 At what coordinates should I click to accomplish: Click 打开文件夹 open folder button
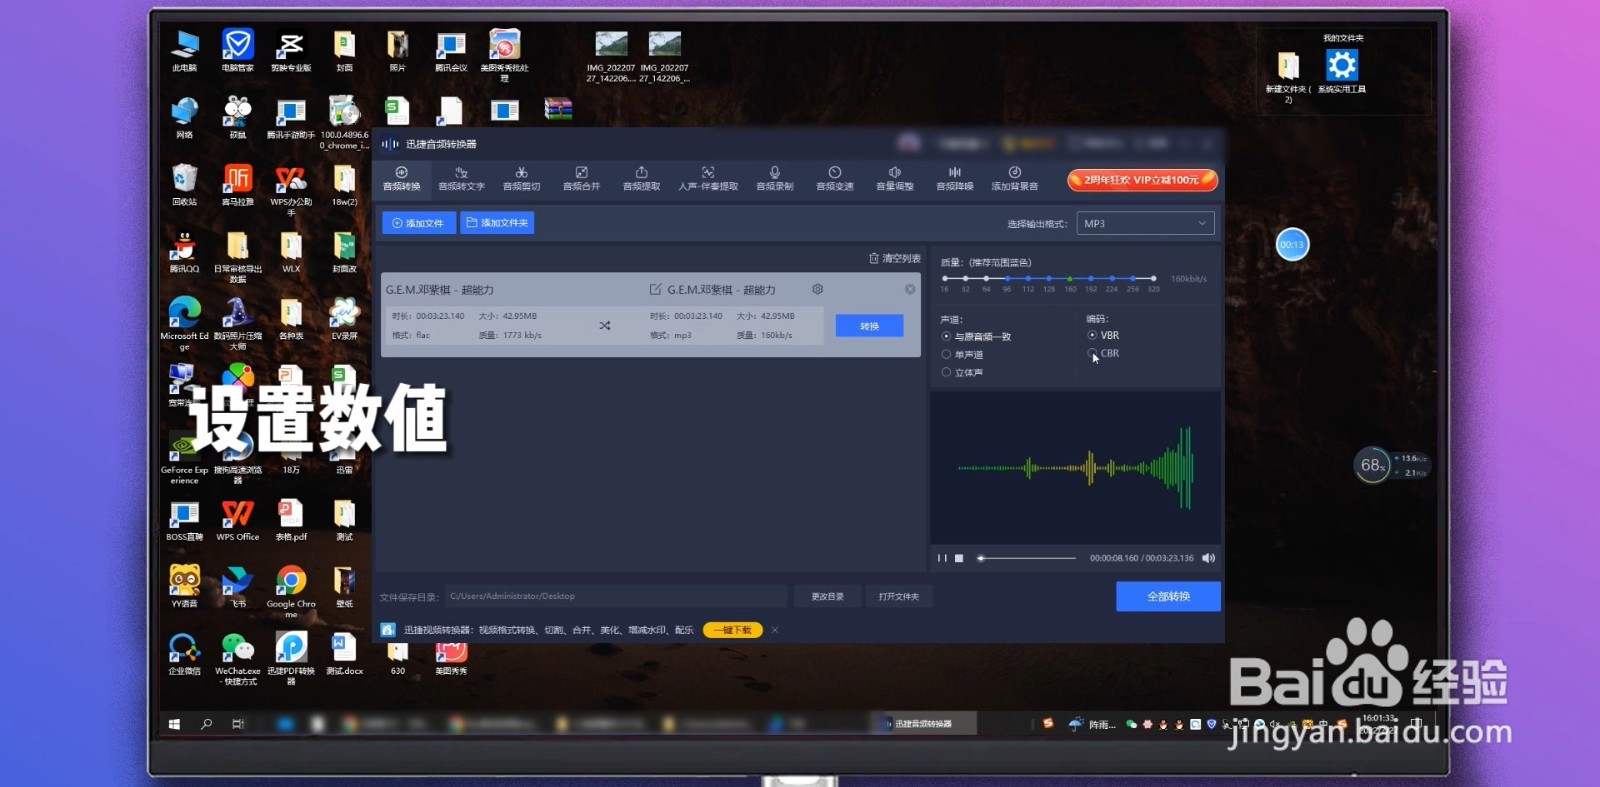[x=899, y=597]
